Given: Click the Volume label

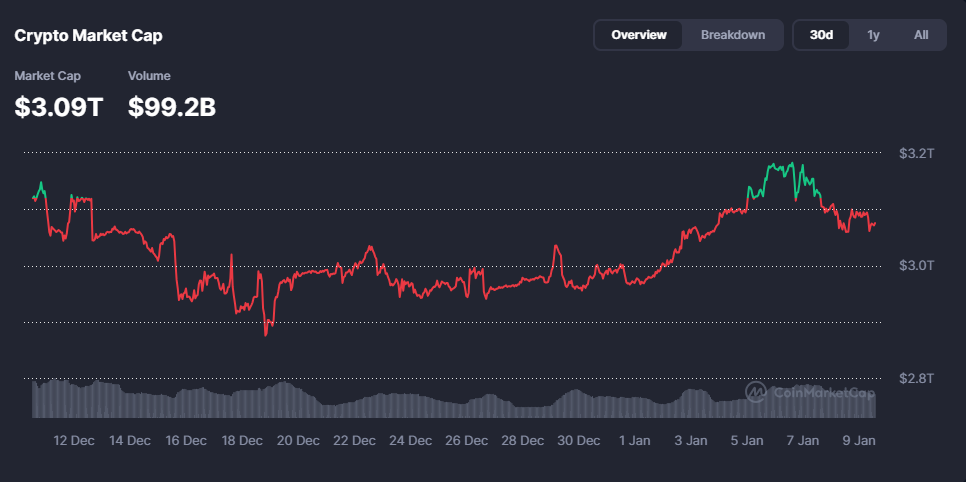Looking at the screenshot, I should point(149,76).
